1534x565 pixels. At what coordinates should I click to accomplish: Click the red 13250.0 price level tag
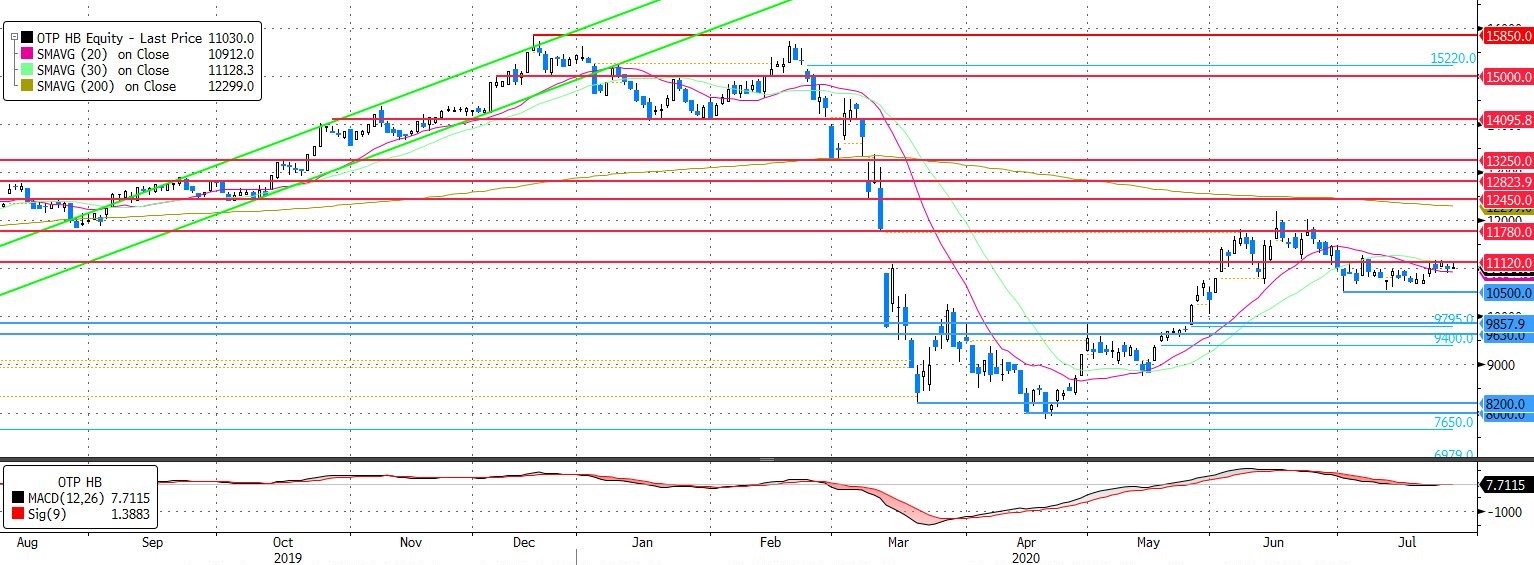(x=1508, y=160)
